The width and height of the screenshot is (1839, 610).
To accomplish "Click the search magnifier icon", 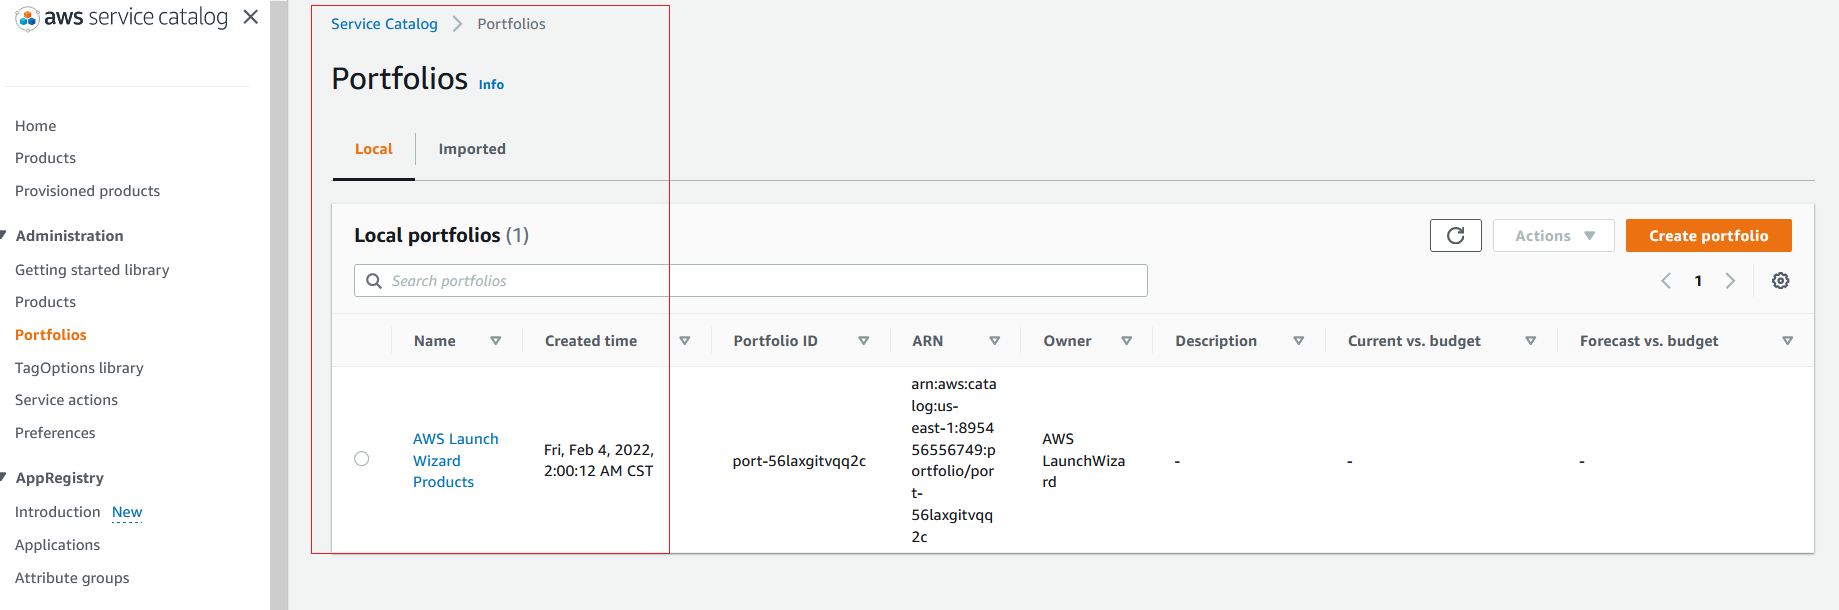I will (x=374, y=281).
